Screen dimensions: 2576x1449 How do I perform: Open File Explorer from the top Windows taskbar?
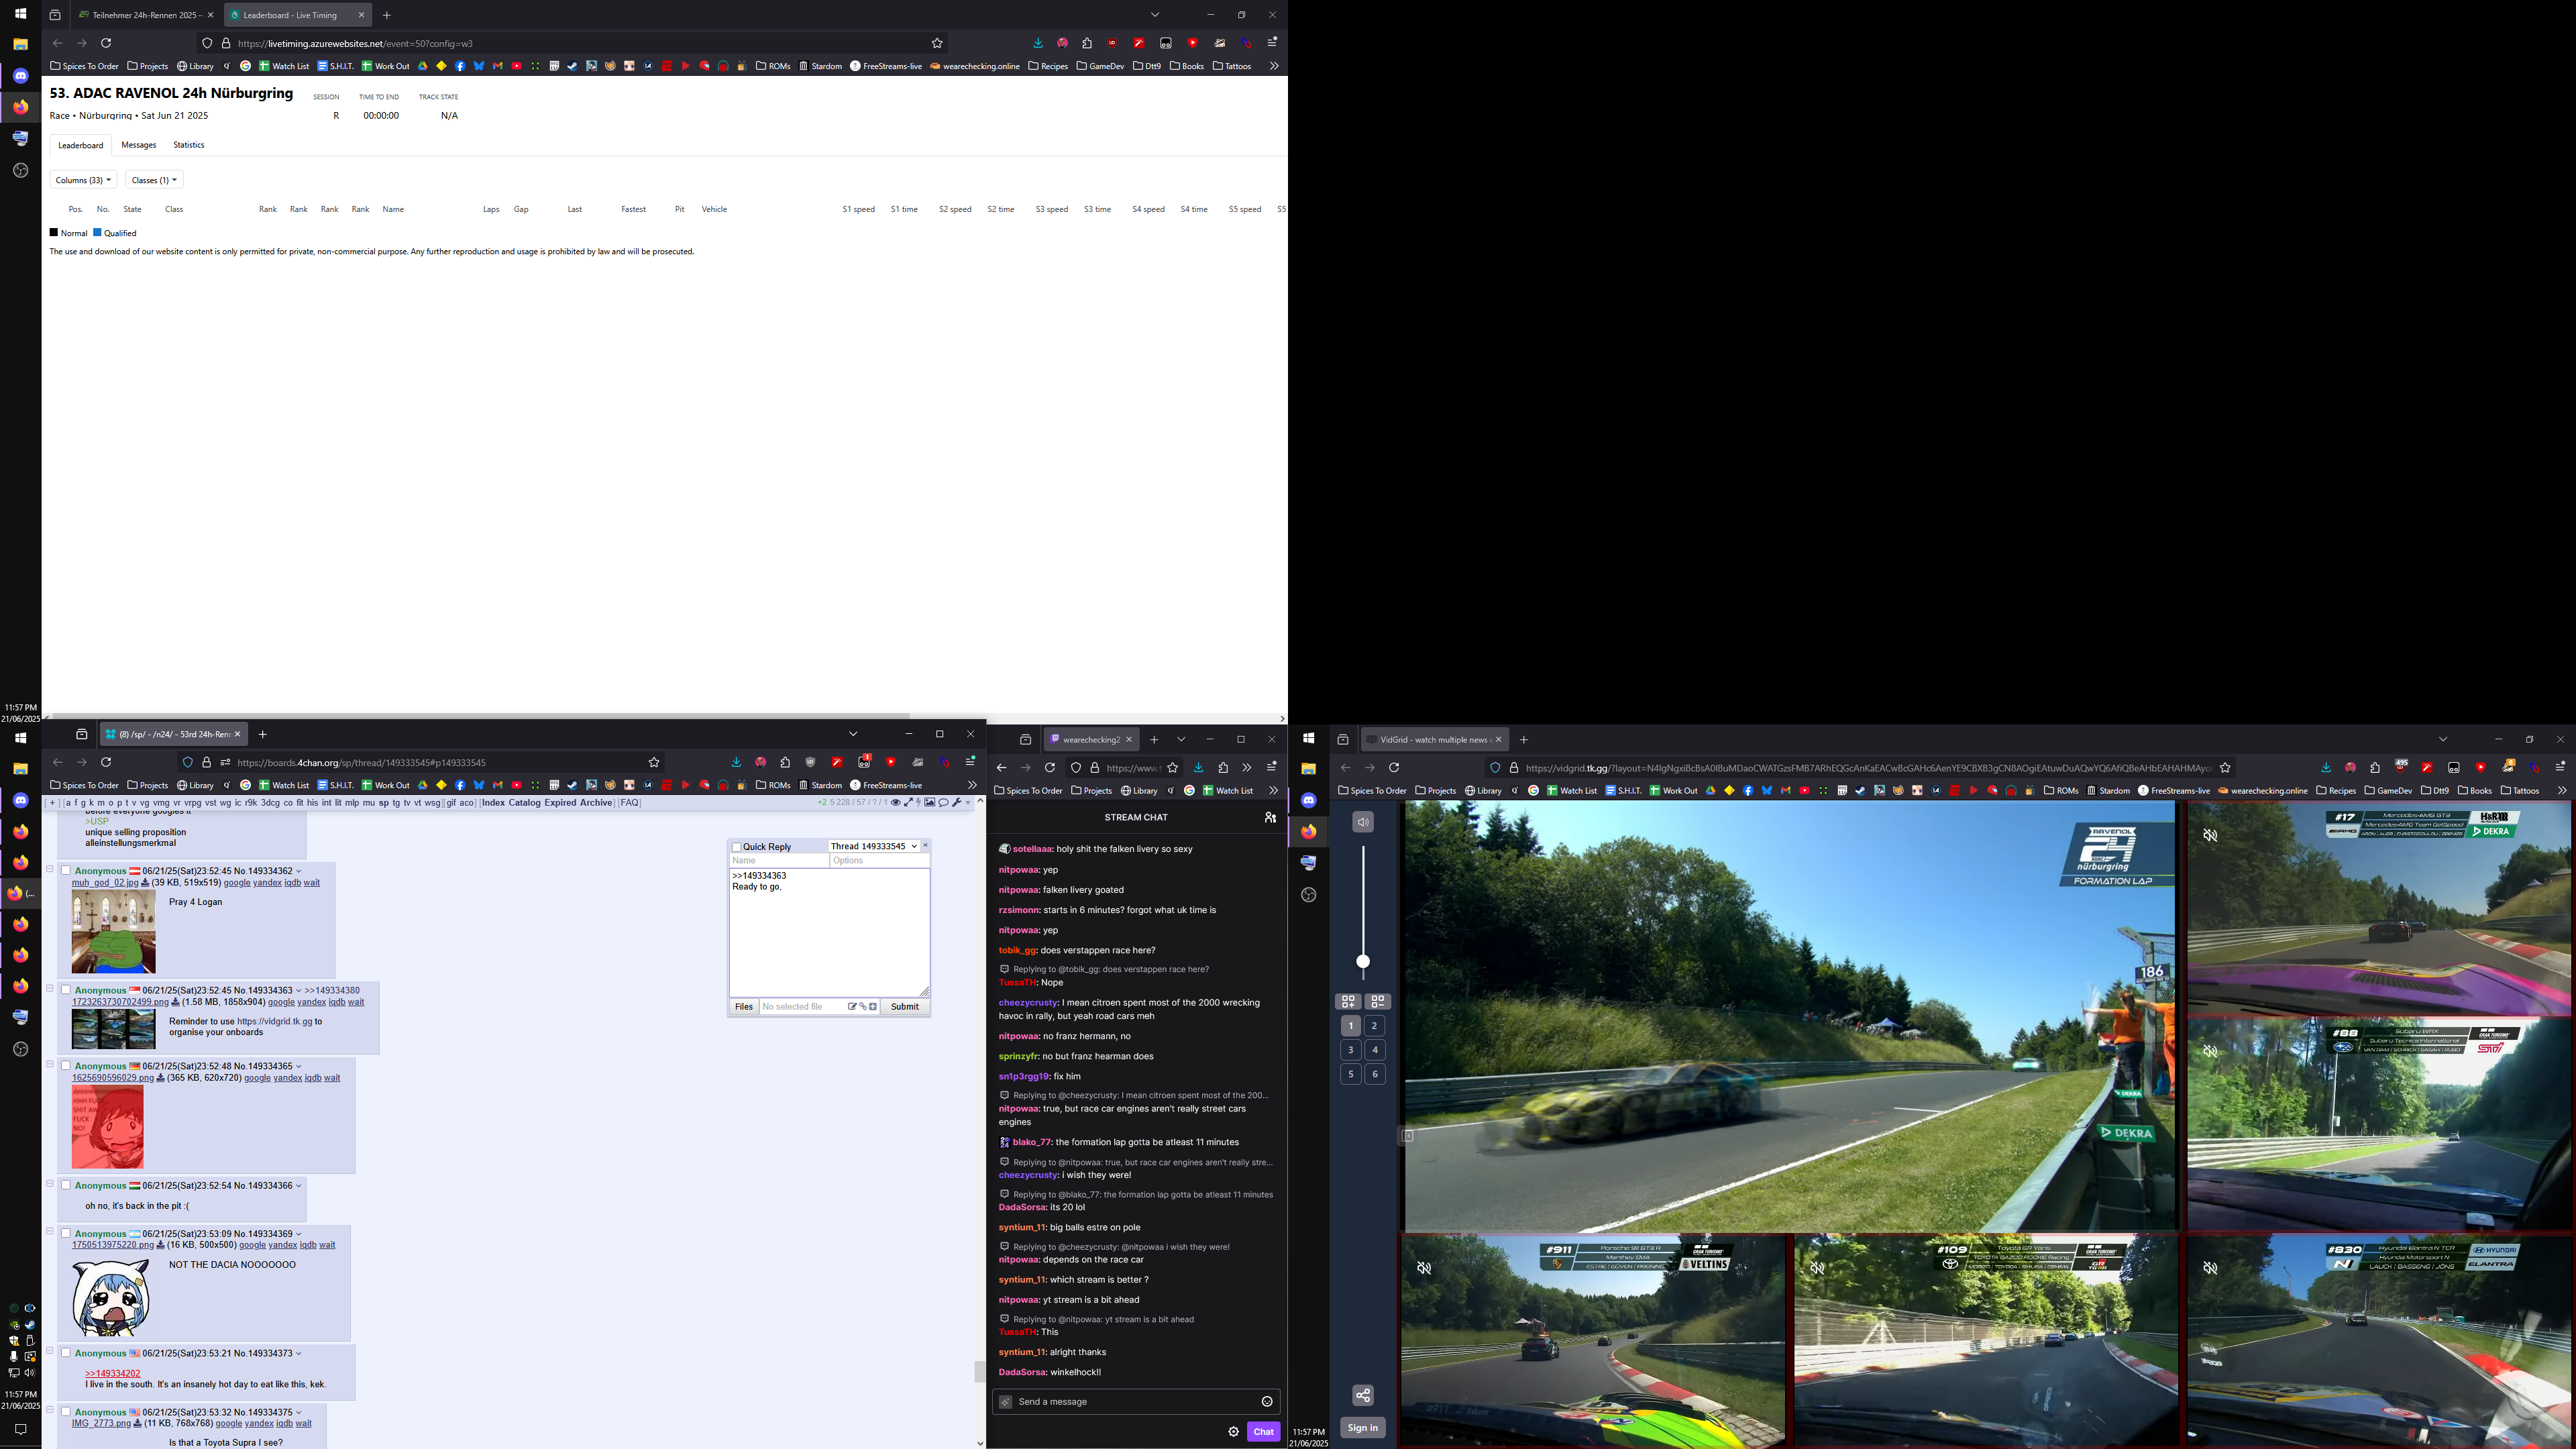tap(21, 44)
